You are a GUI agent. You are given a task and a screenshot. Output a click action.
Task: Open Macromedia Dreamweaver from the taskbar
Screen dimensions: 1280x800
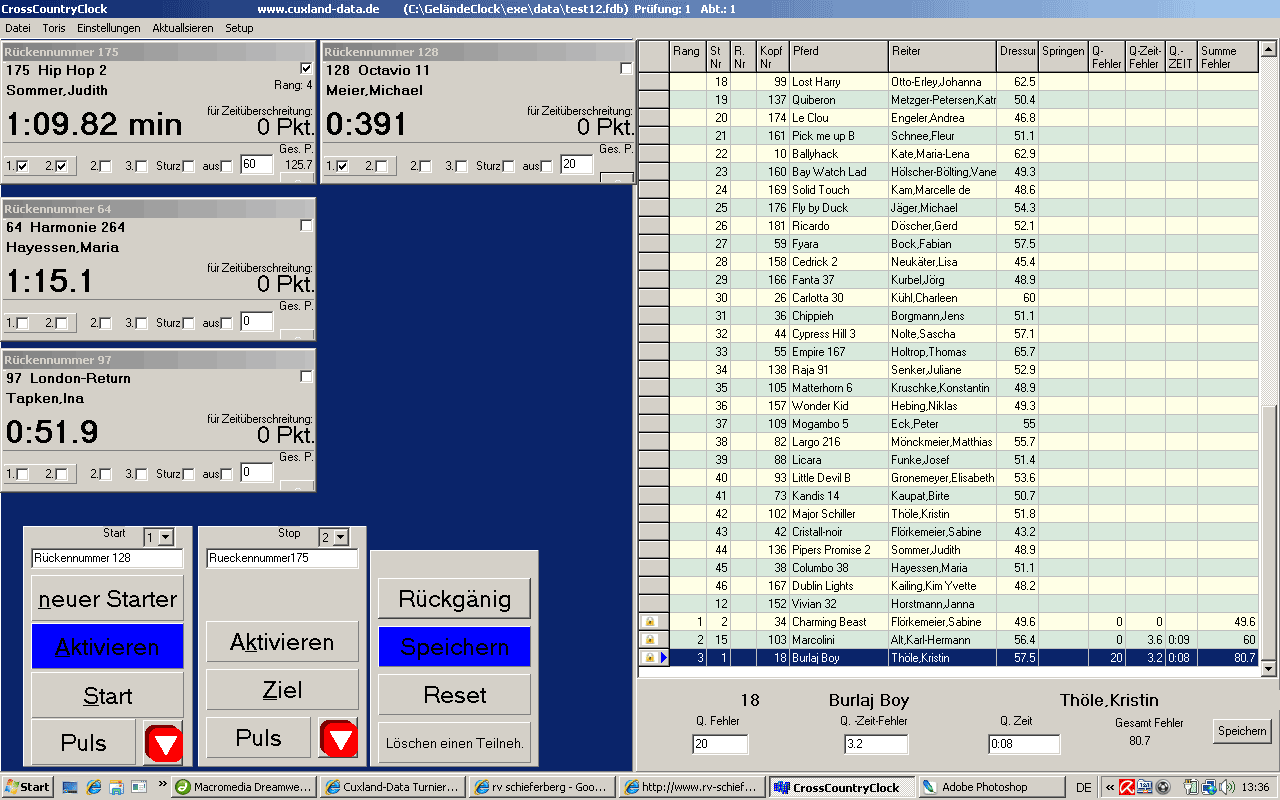(x=244, y=787)
